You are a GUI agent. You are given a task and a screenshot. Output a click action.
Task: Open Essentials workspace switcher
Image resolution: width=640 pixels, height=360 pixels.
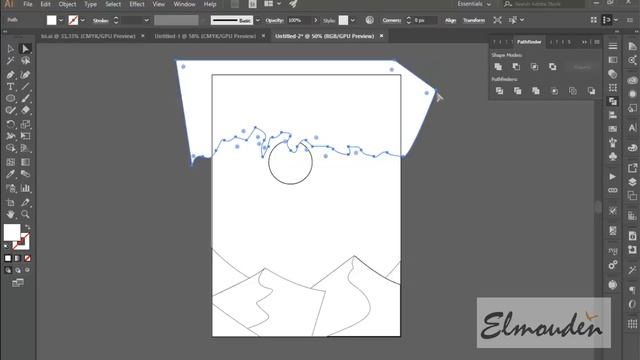tap(474, 4)
